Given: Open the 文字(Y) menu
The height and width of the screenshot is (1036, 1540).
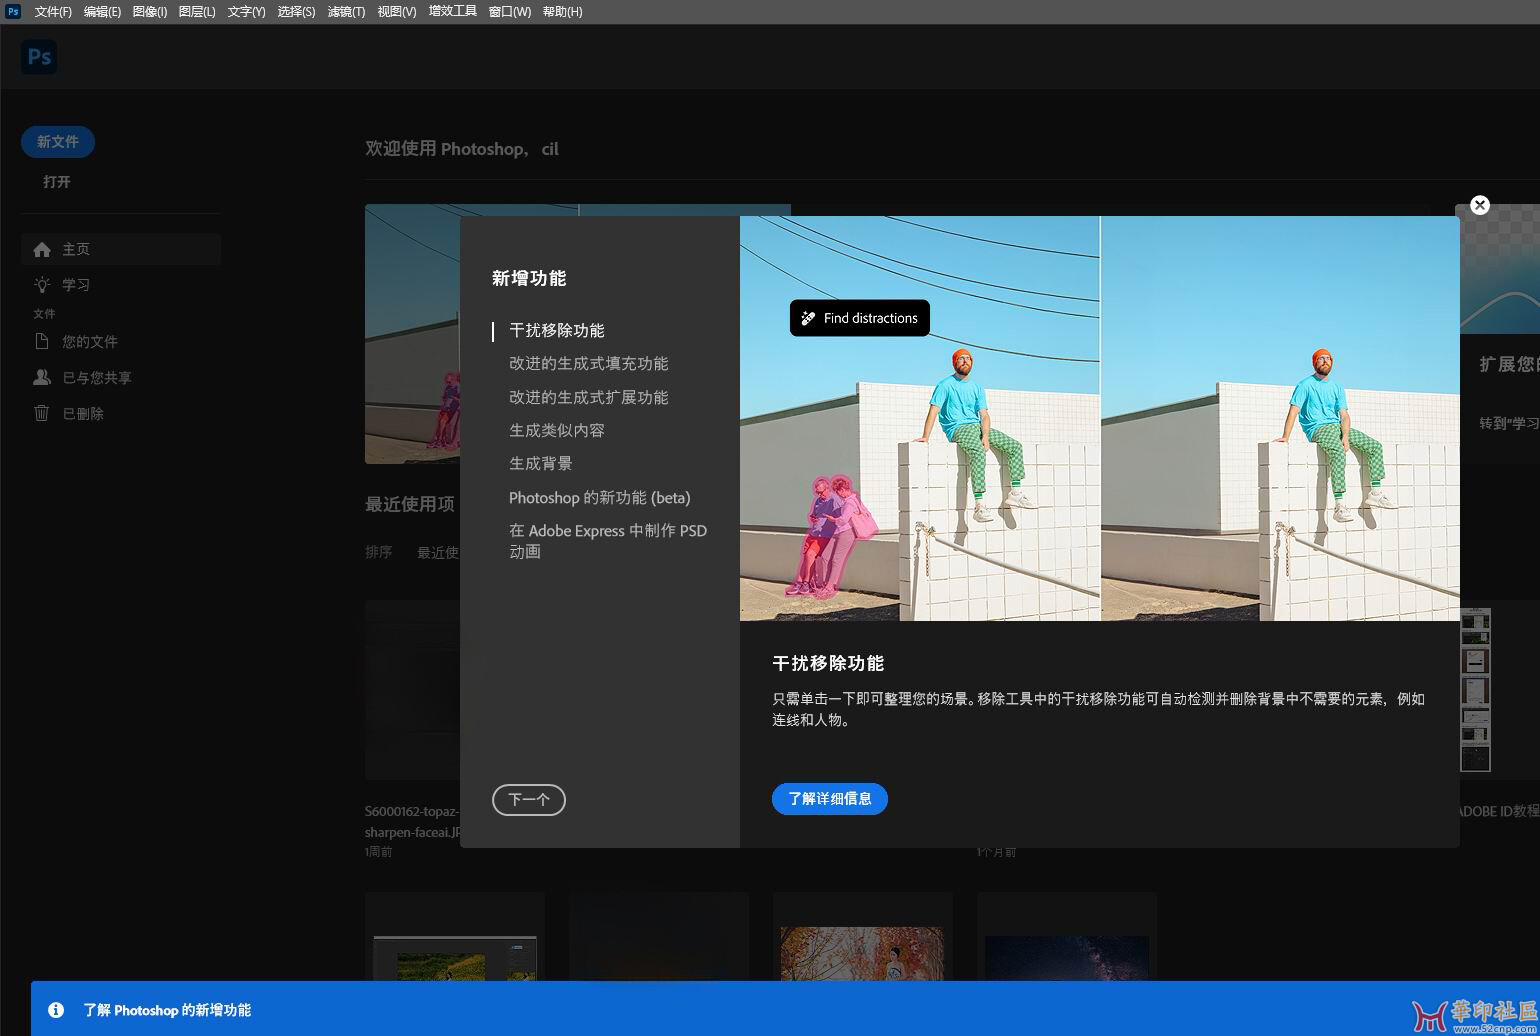Looking at the screenshot, I should [246, 12].
